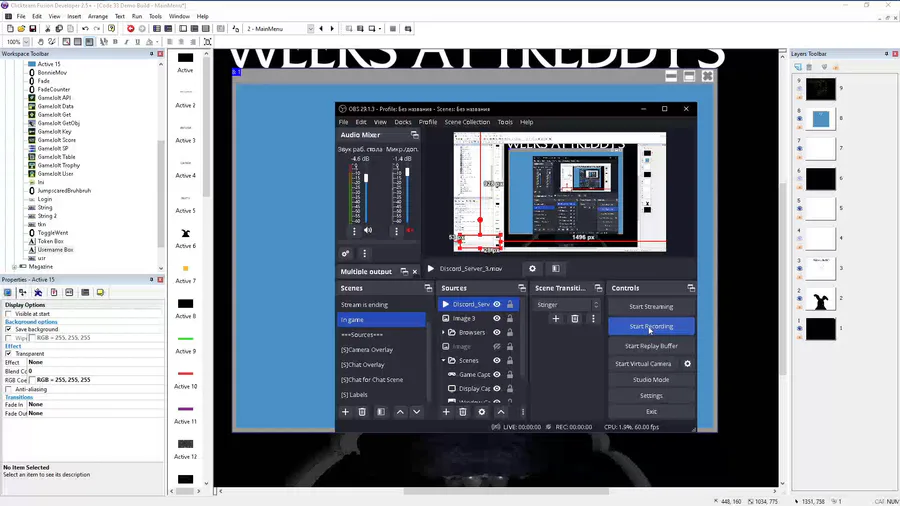Click Studio Mode in OBS Controls
This screenshot has width=900, height=506.
tap(651, 380)
